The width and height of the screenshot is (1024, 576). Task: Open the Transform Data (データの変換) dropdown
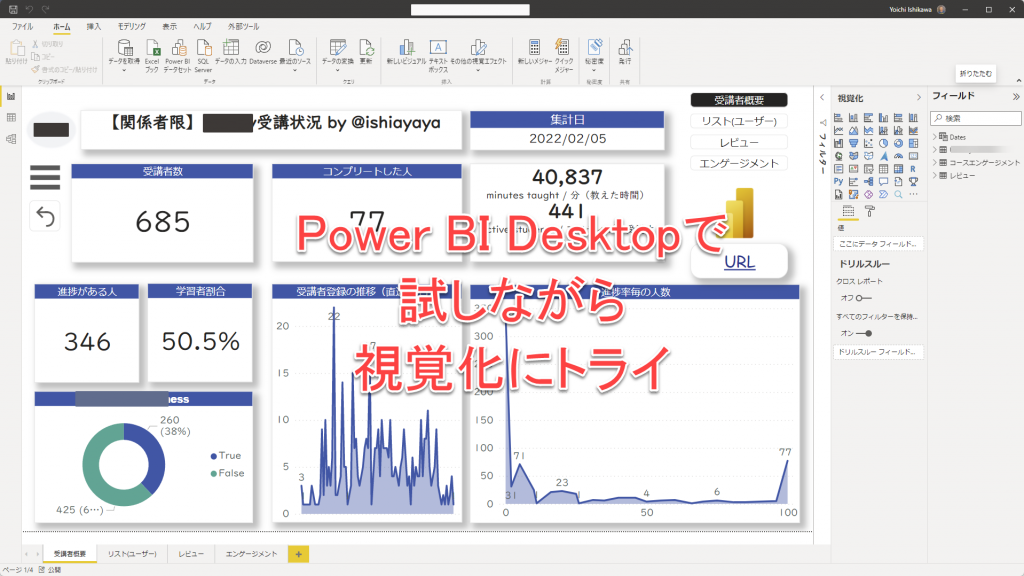tap(338, 71)
